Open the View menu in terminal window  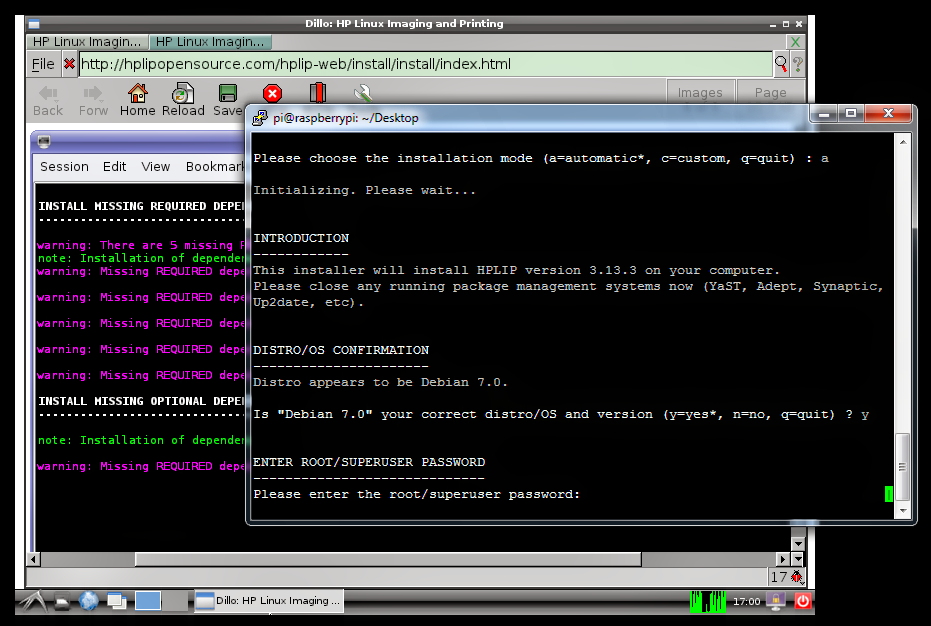(x=156, y=167)
